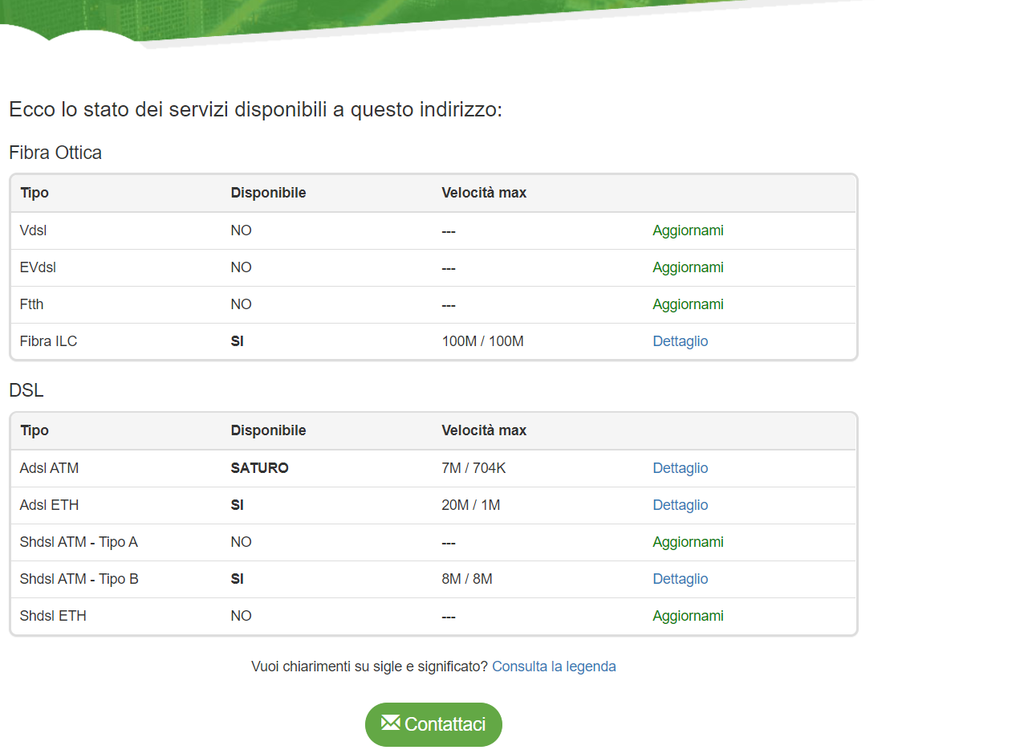Screen dimensions: 1024x750
Task: Click the Fibra Ottica section heading
Action: click(56, 152)
